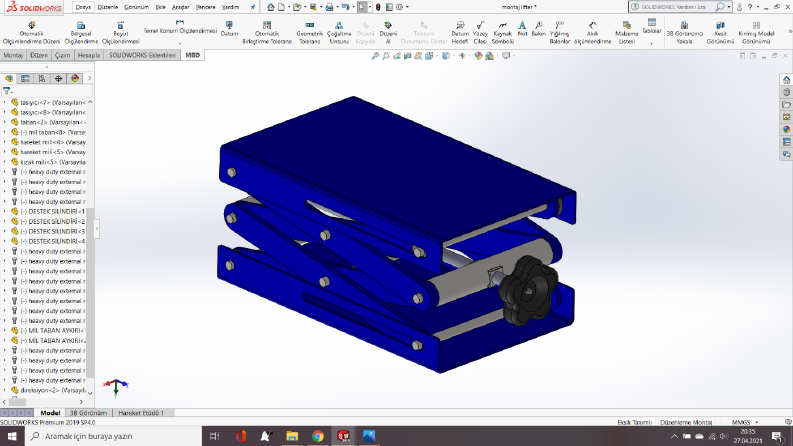The height and width of the screenshot is (446, 793).
Task: Open the Düzenle menu
Action: click(x=108, y=7)
